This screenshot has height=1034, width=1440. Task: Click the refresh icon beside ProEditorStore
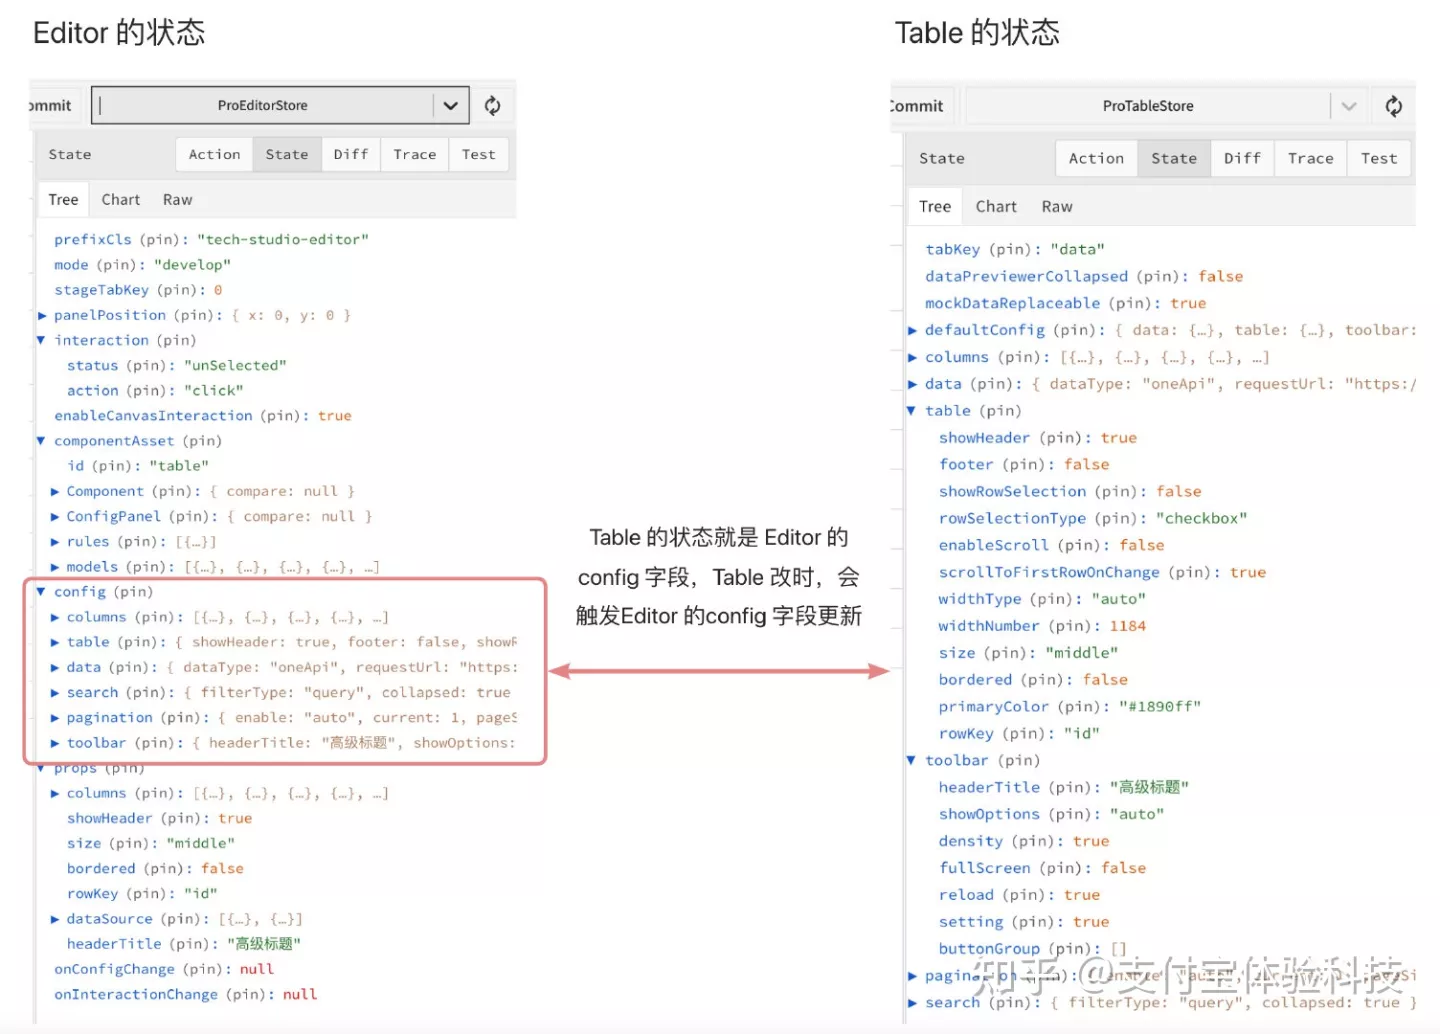(x=492, y=105)
